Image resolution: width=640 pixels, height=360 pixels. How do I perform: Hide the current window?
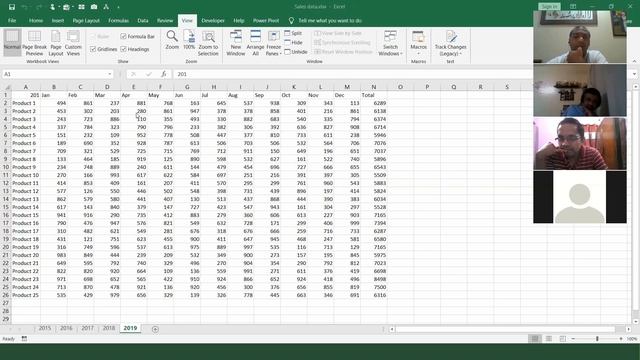(293, 42)
